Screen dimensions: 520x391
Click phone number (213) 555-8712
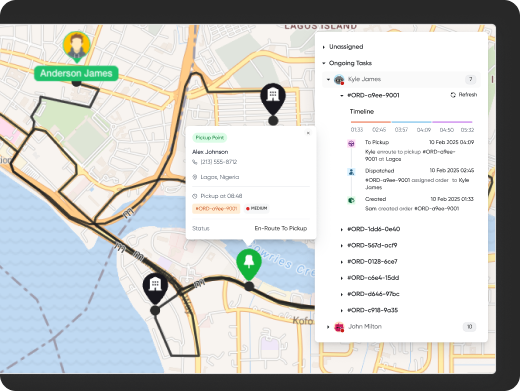click(219, 162)
